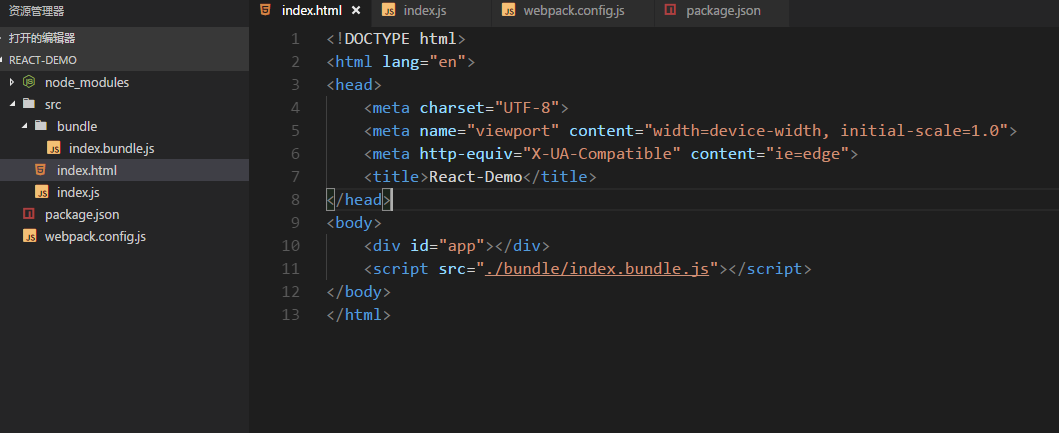Click JS icon on webpack.config.js tab

click(509, 10)
